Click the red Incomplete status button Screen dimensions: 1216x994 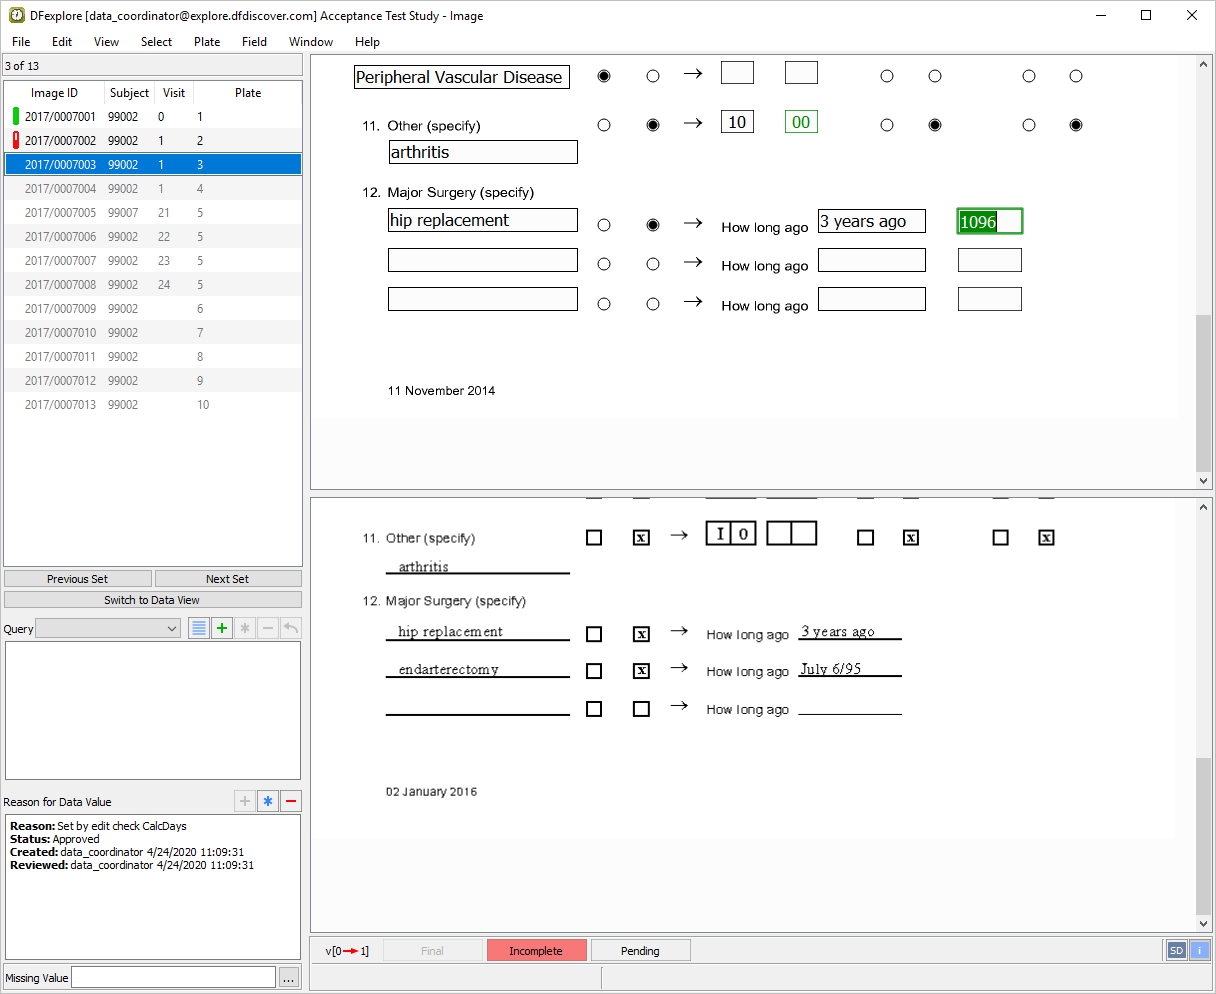536,951
